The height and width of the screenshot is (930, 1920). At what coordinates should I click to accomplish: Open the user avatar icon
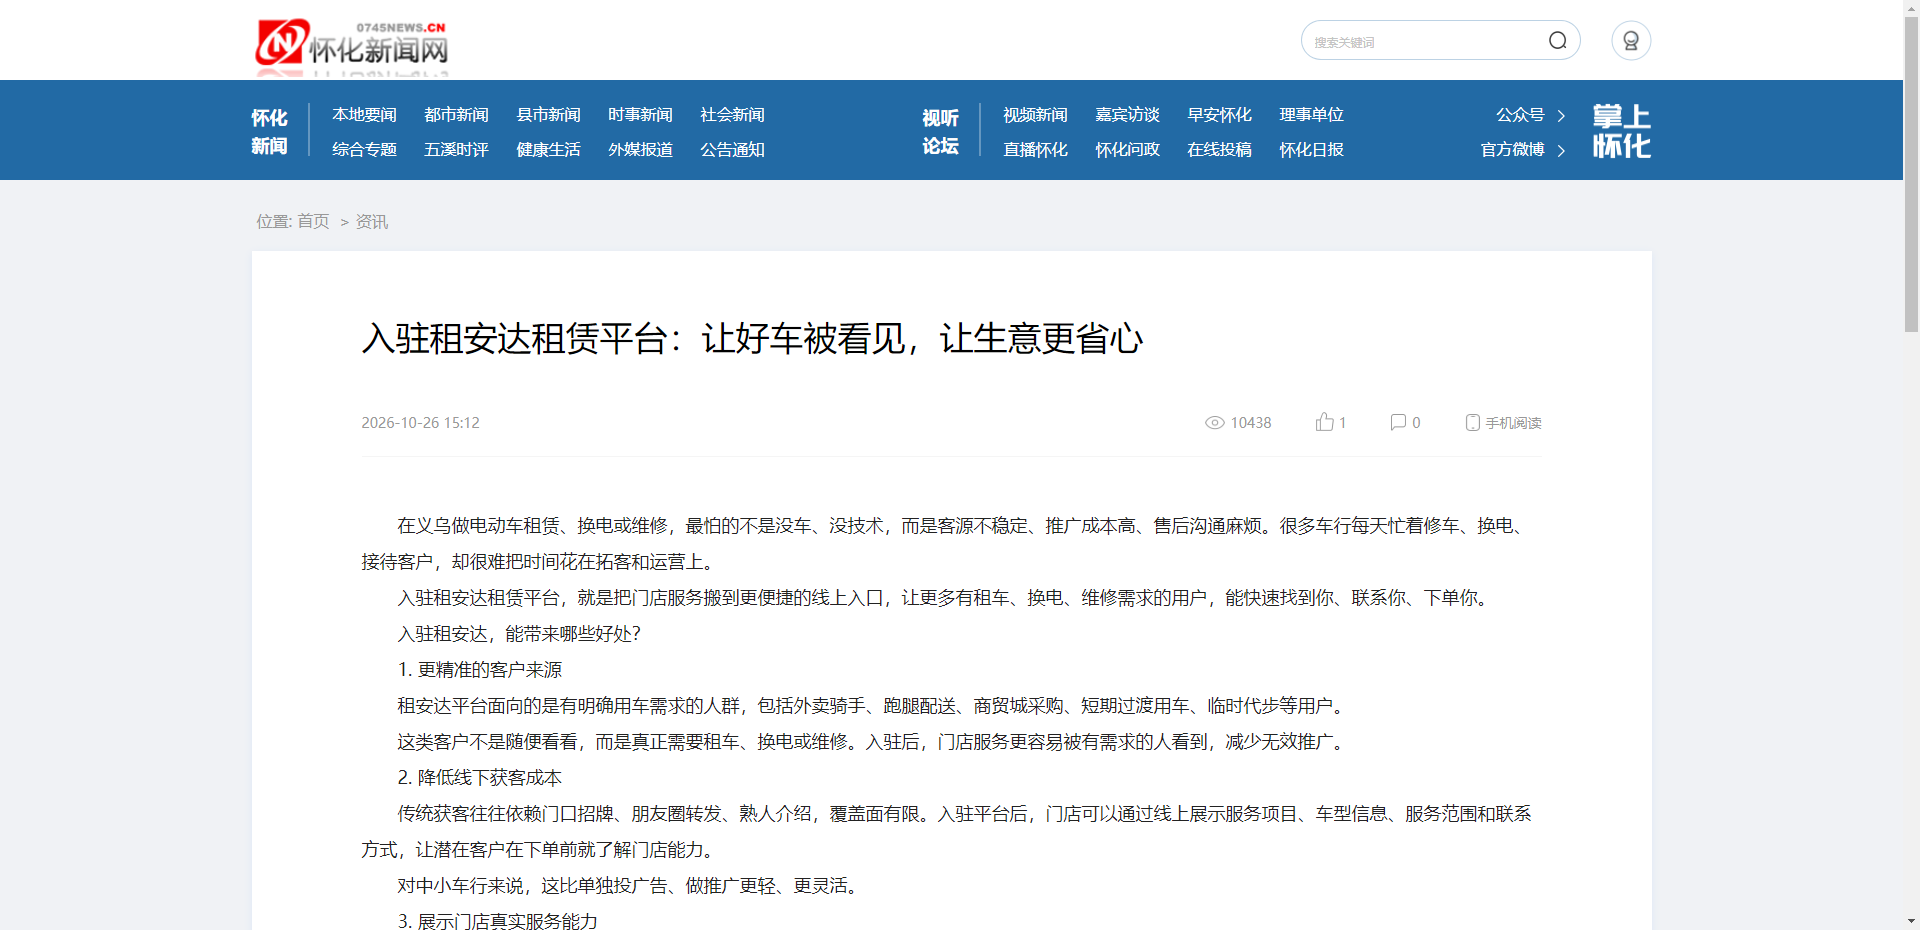coord(1631,41)
